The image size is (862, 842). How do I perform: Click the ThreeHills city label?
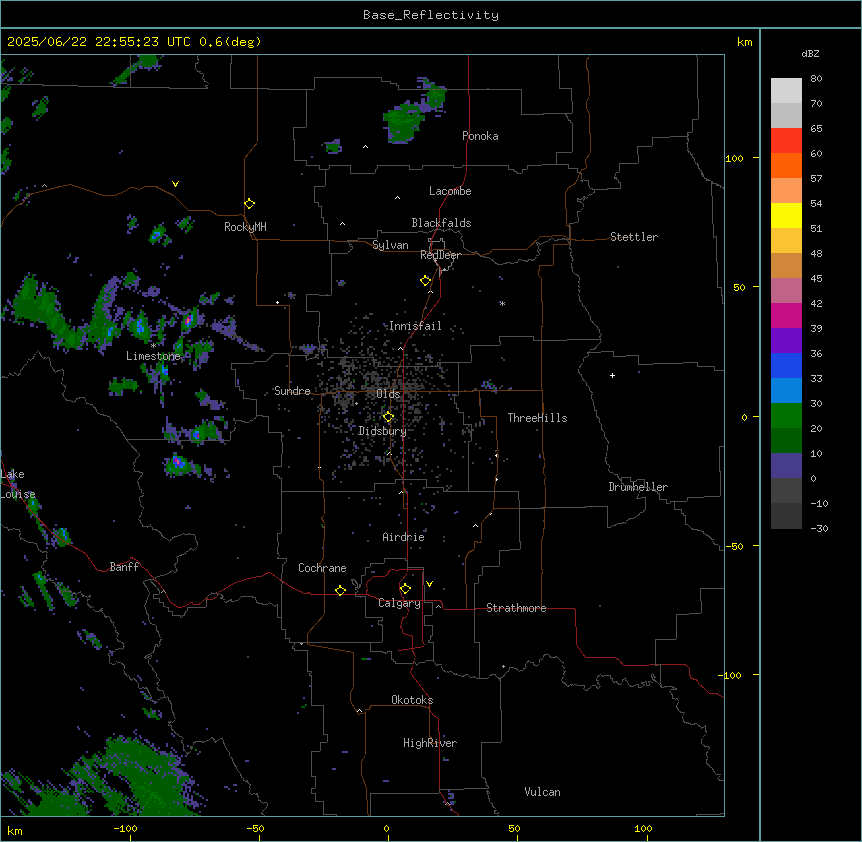pos(537,418)
